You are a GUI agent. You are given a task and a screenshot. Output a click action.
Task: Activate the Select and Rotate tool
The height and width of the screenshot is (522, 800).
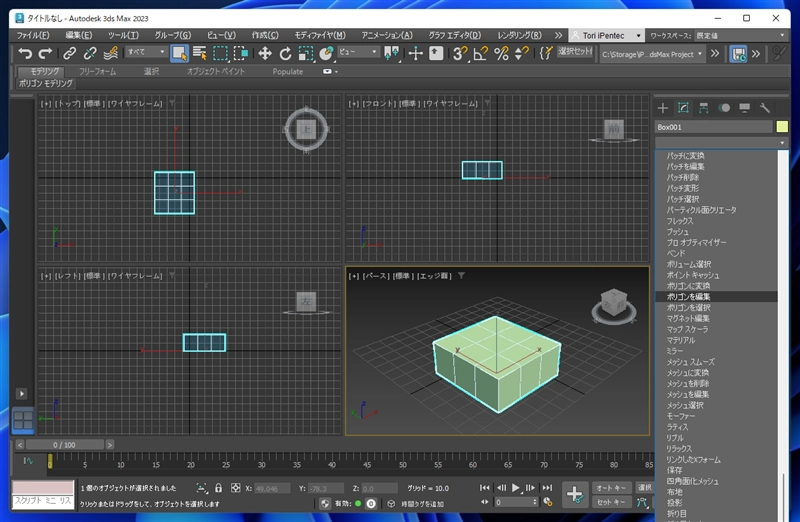click(x=285, y=53)
